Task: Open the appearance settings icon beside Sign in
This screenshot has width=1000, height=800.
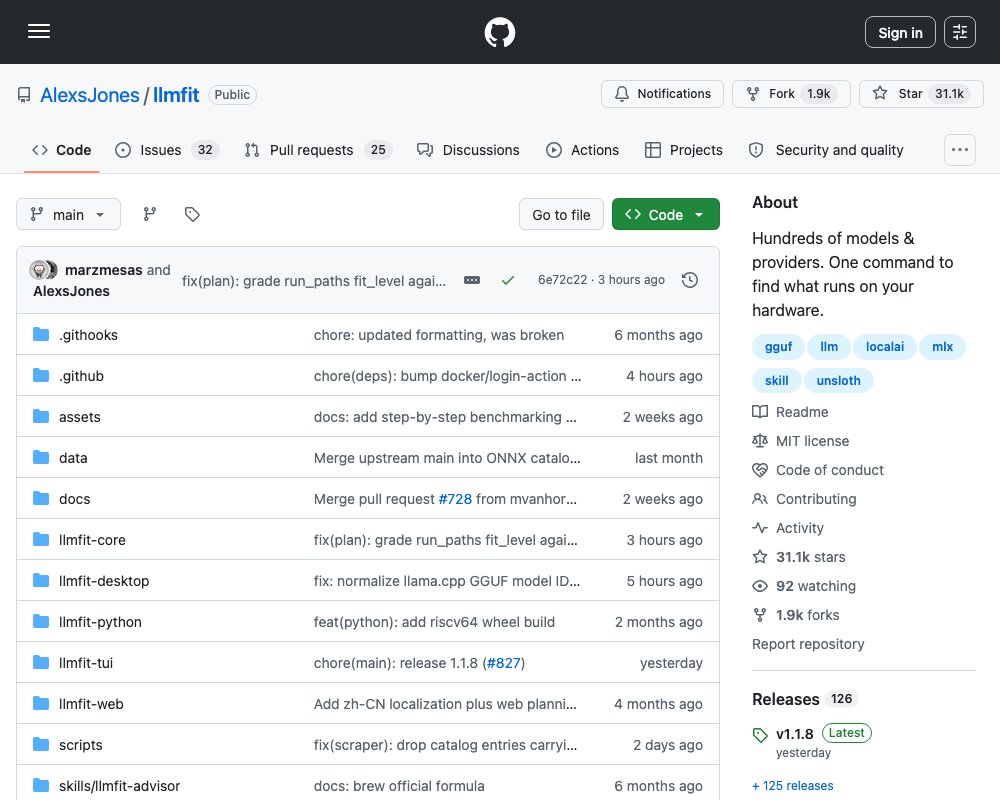Action: coord(959,32)
